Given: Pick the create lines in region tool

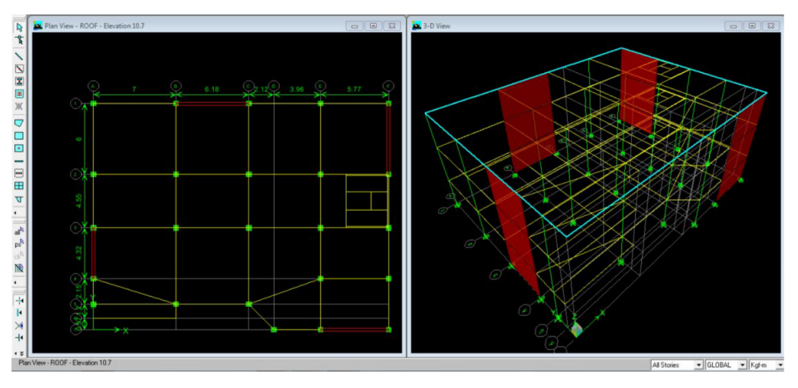Looking at the screenshot, I should [19, 69].
